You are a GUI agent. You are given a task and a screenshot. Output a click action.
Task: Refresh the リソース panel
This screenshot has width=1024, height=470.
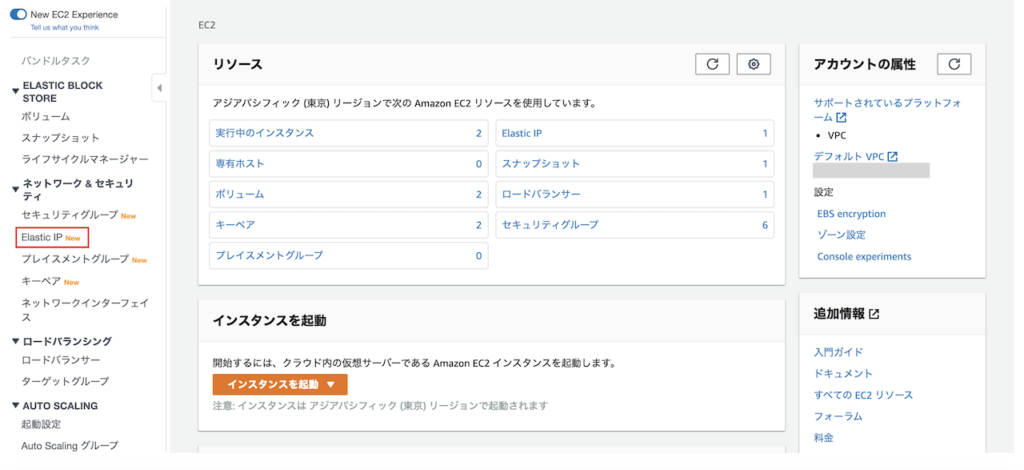point(712,64)
